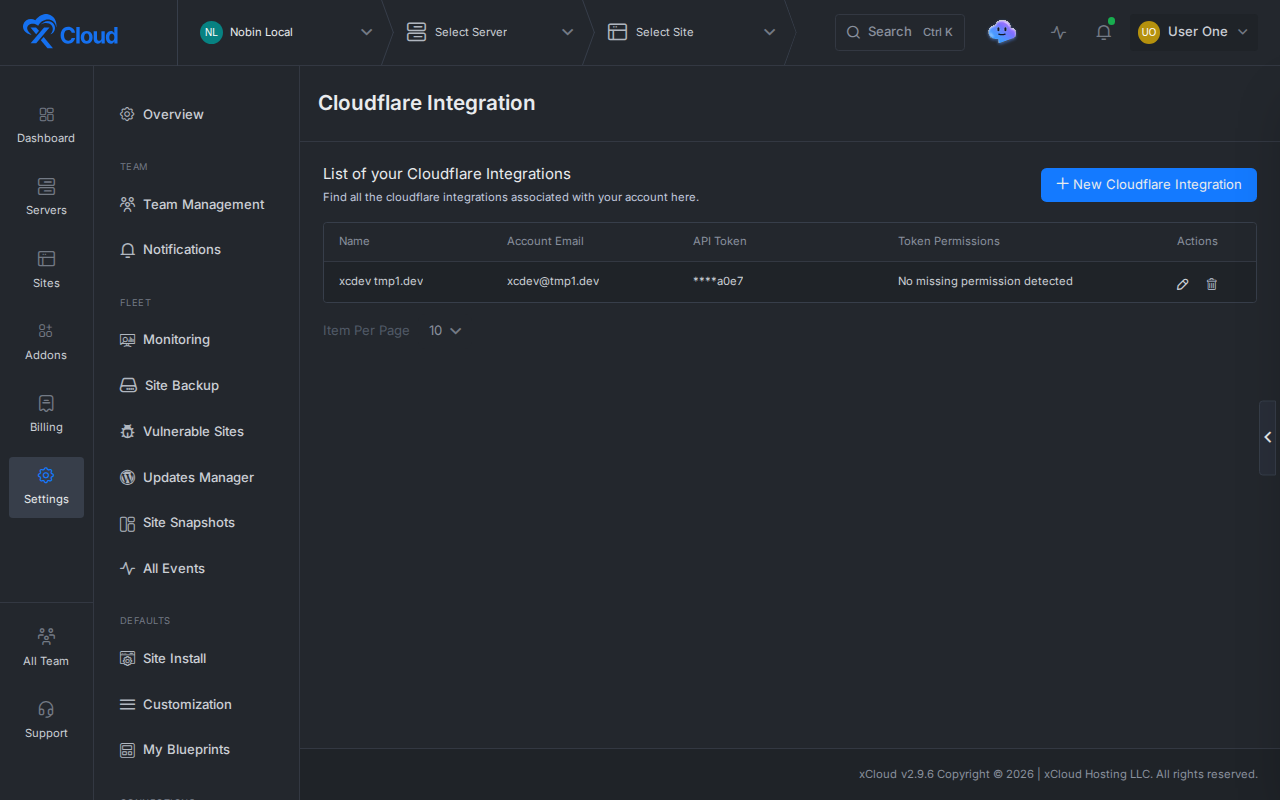Open Vulnerable Sites menu item
This screenshot has width=1280, height=800.
[x=181, y=431]
